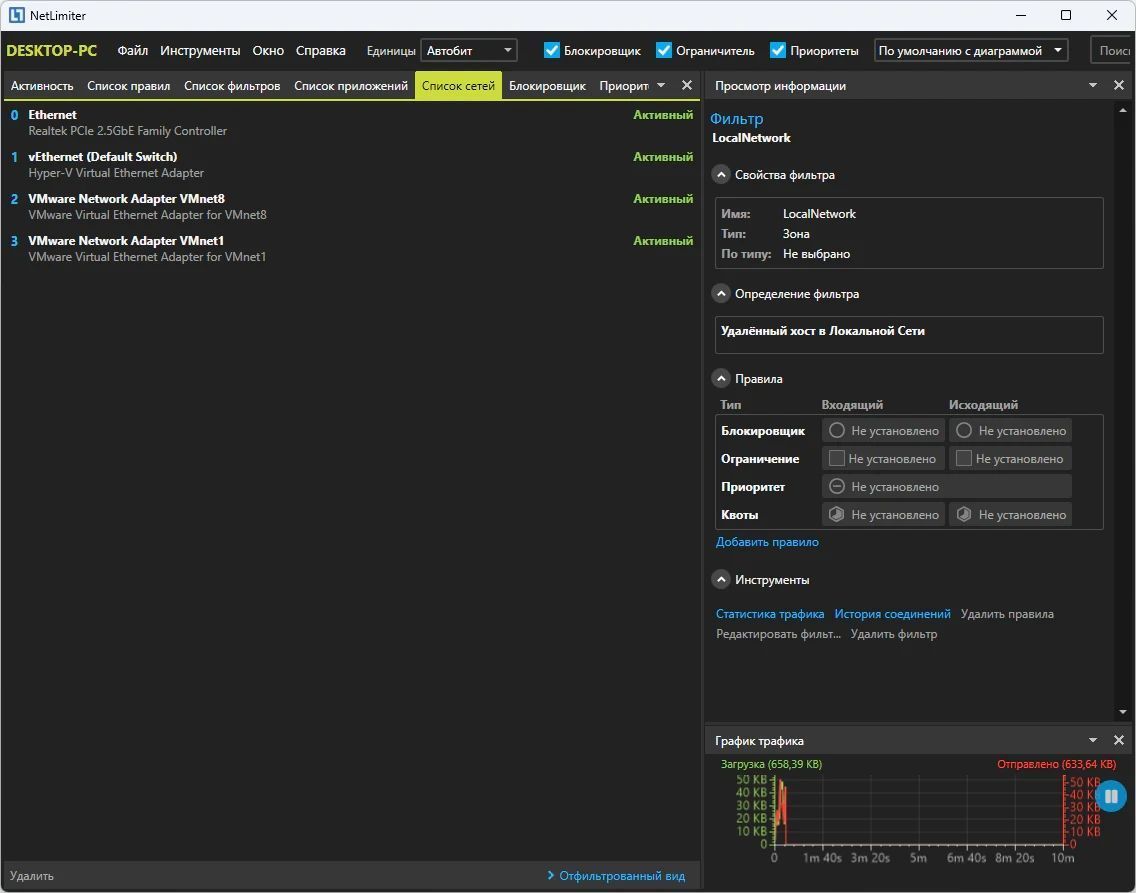
Task: Select incoming Блокировщик radio button
Action: coord(837,430)
